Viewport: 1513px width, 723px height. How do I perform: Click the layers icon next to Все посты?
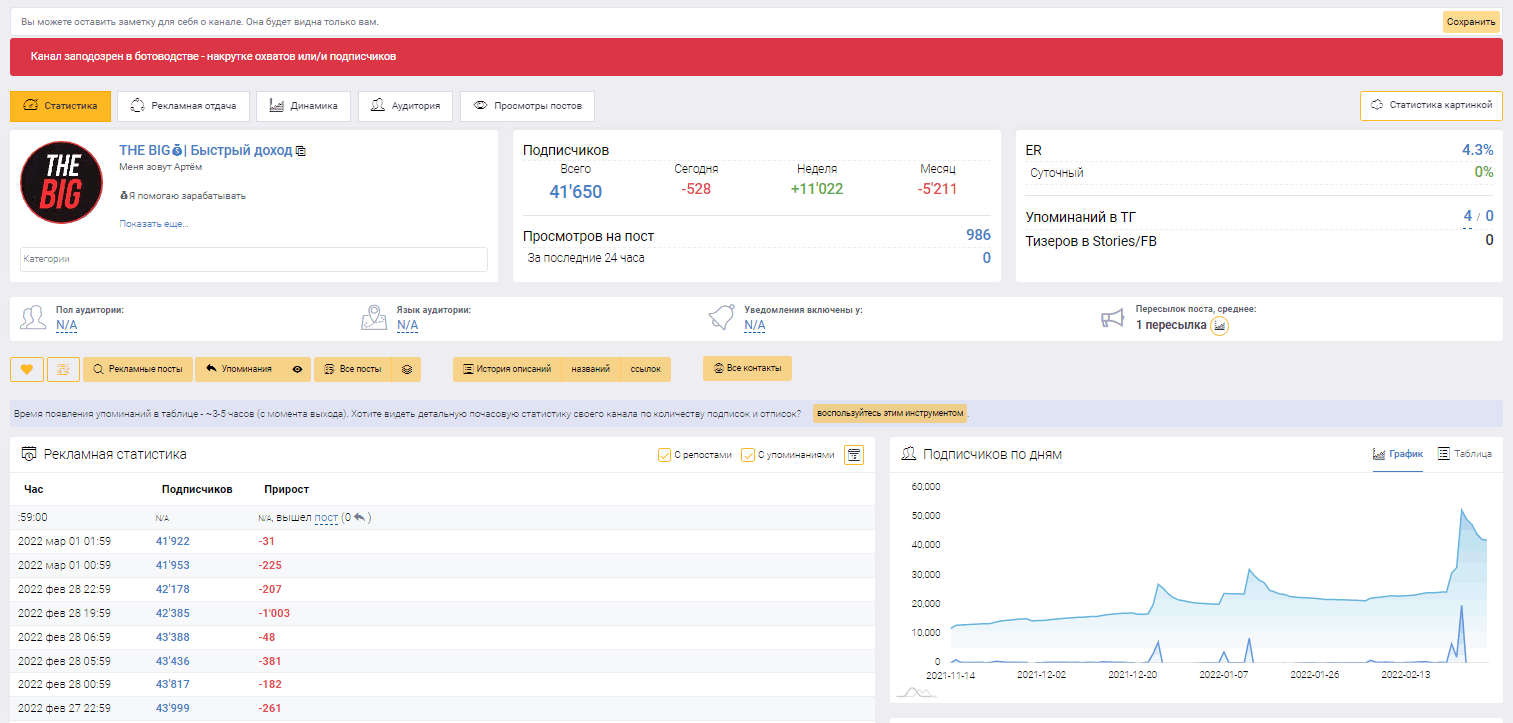(407, 369)
